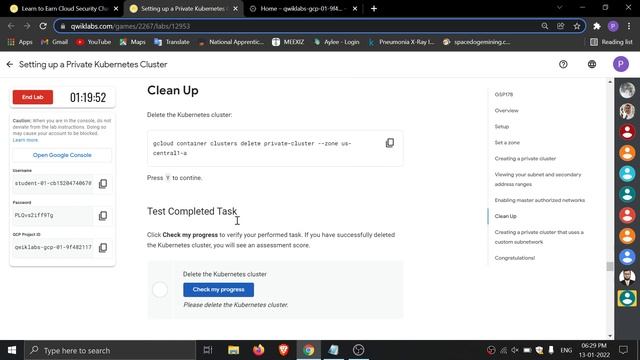Screen dimensions: 640x360
Task: Copy the gcloud delete cluster command
Action: [390, 143]
